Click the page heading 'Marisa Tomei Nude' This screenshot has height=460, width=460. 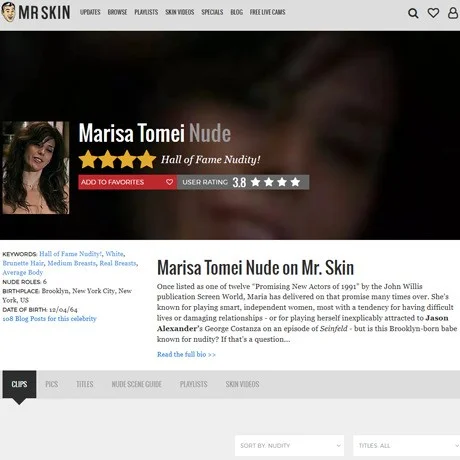(x=155, y=133)
